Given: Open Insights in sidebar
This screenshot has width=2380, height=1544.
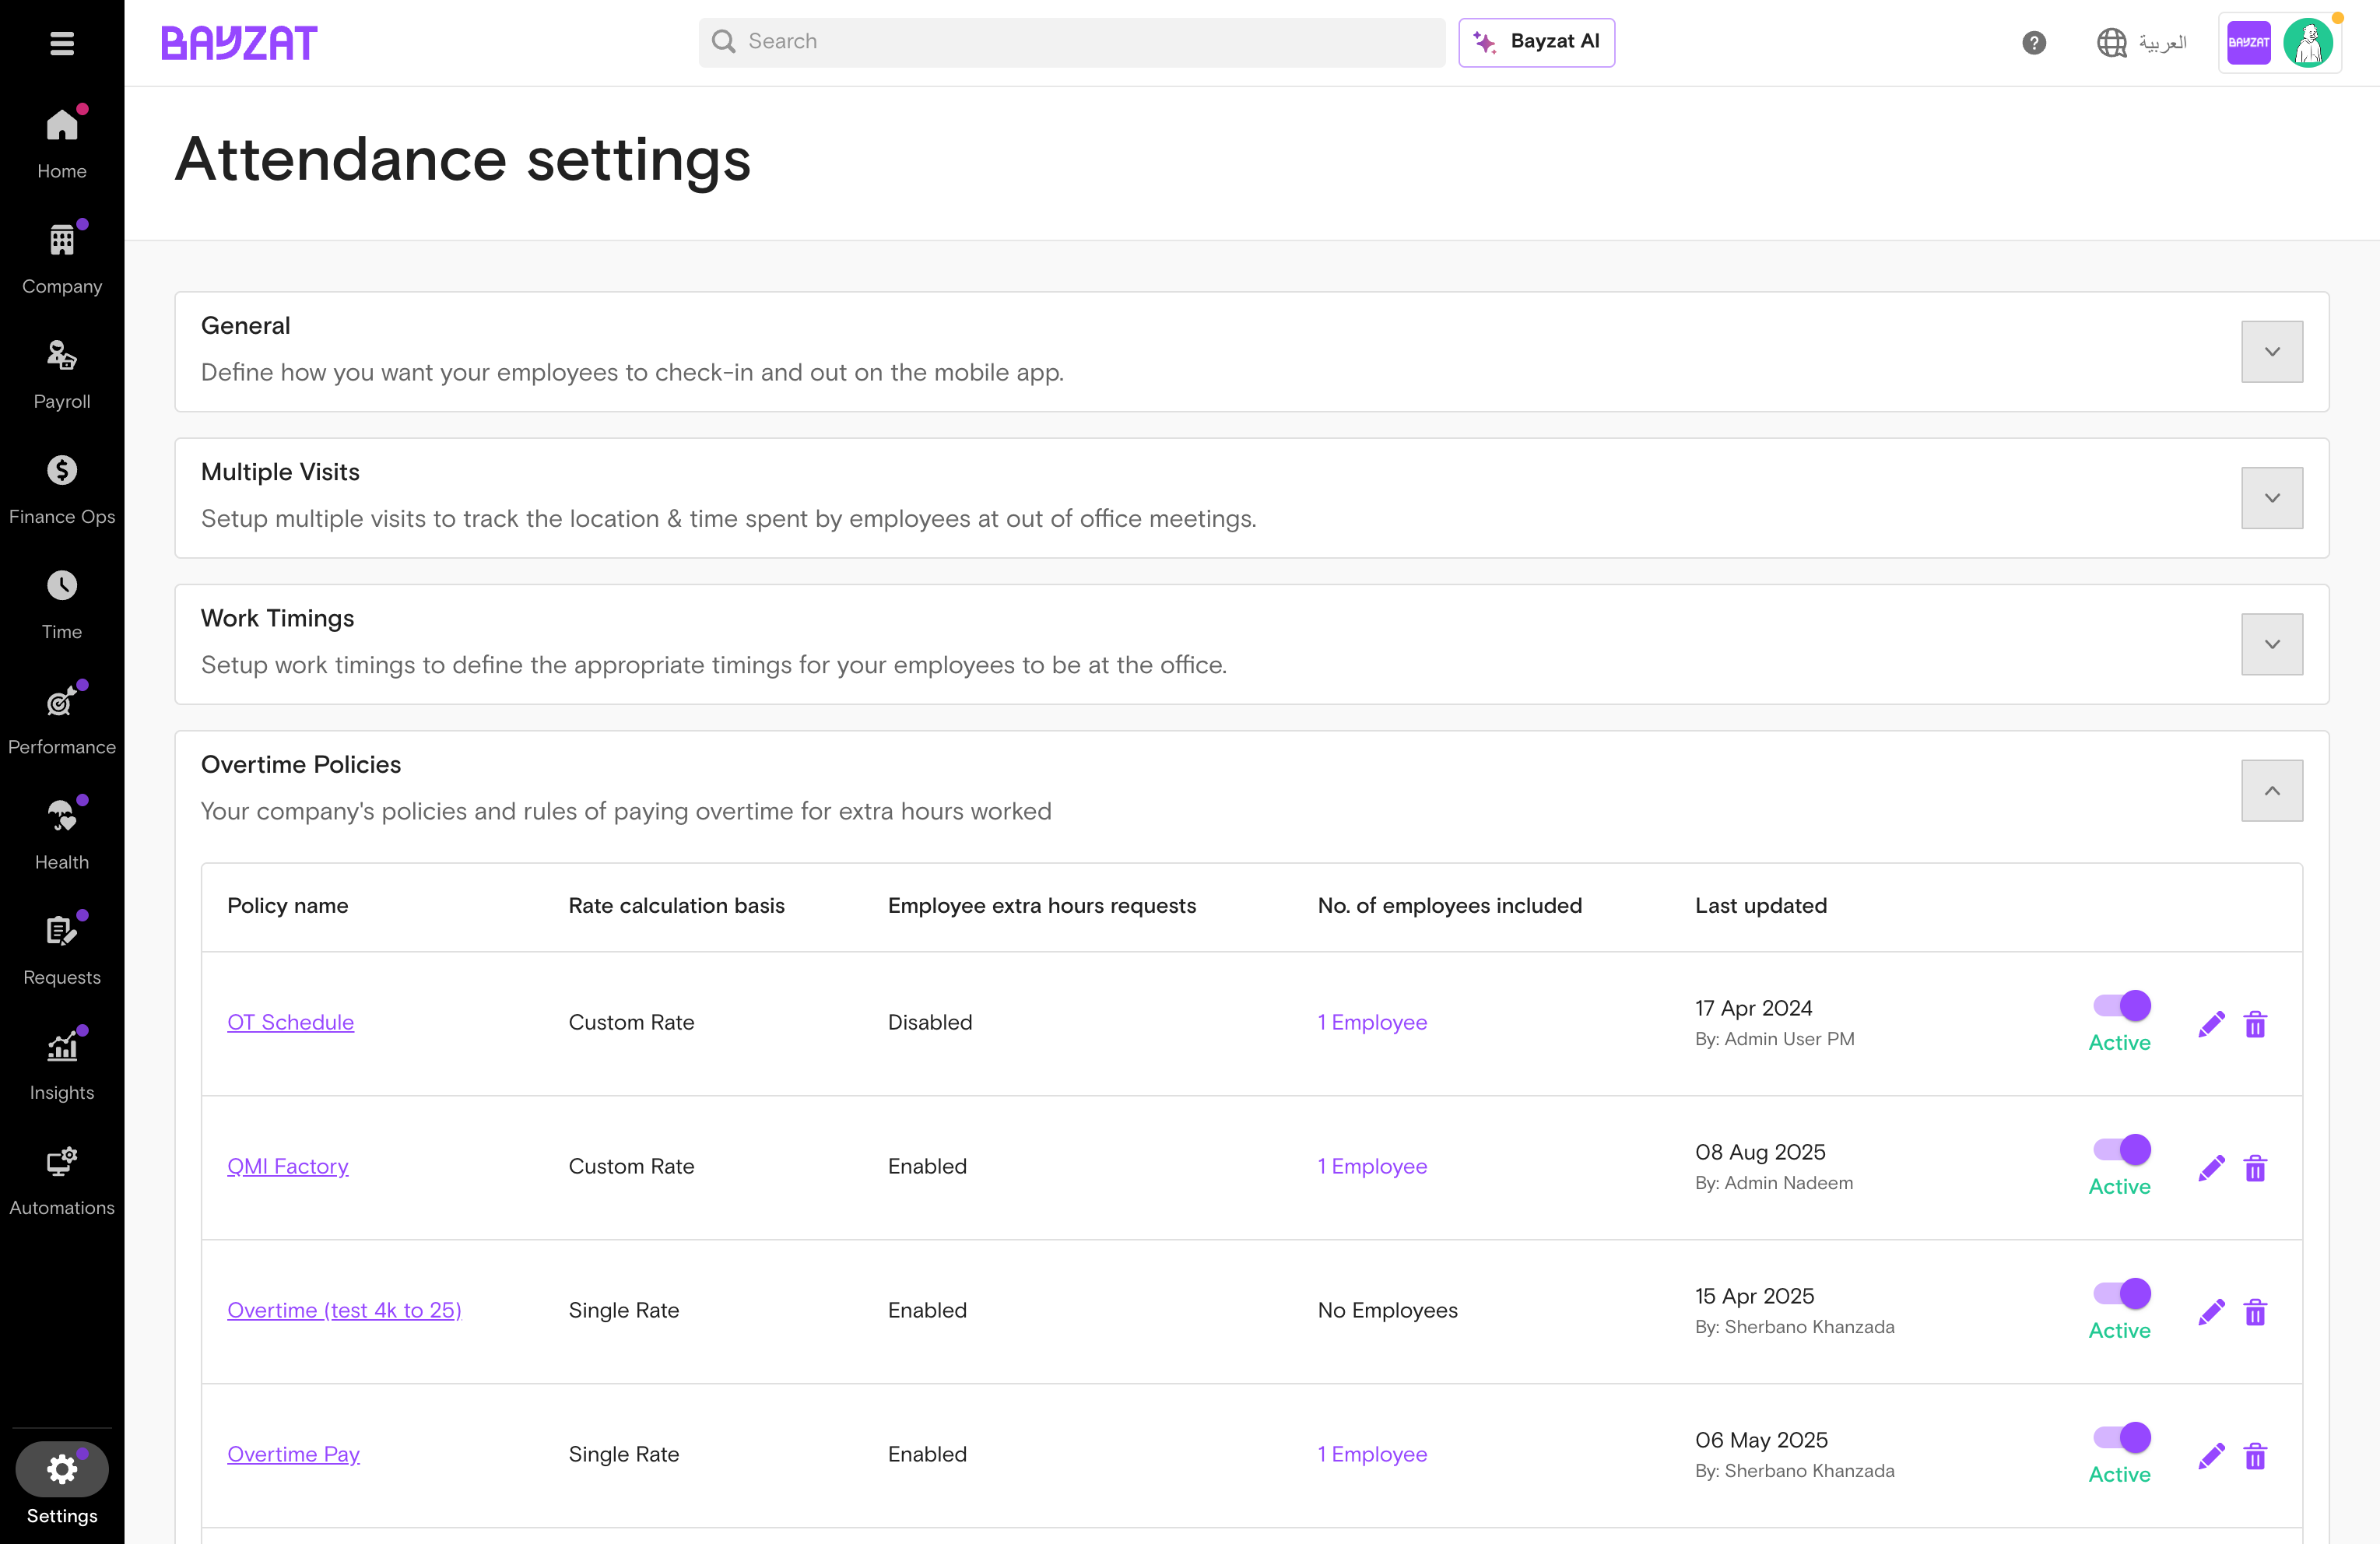Looking at the screenshot, I should 62,1064.
